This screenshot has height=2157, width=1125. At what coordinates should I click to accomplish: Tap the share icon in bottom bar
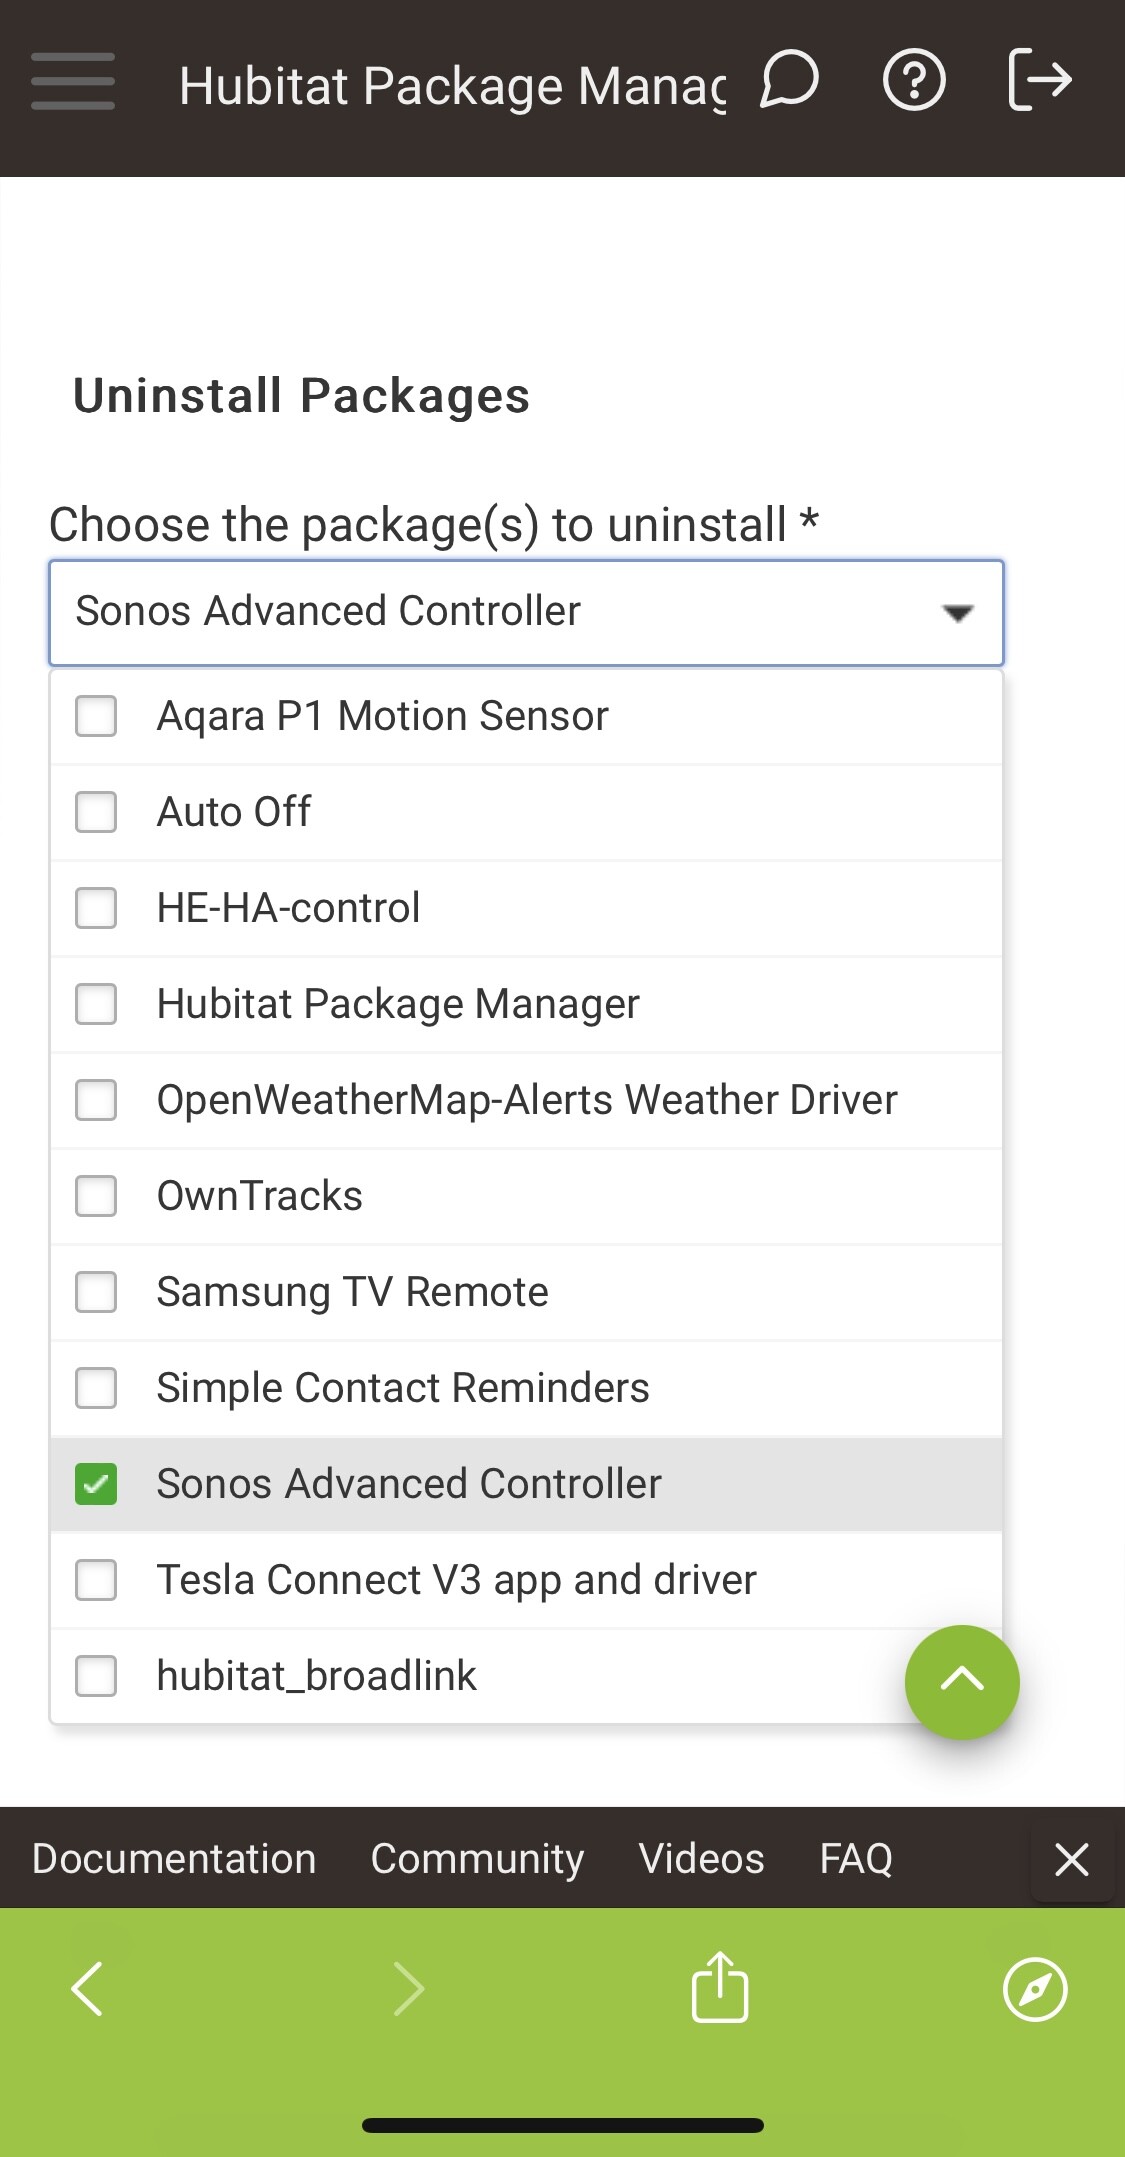pyautogui.click(x=720, y=1988)
